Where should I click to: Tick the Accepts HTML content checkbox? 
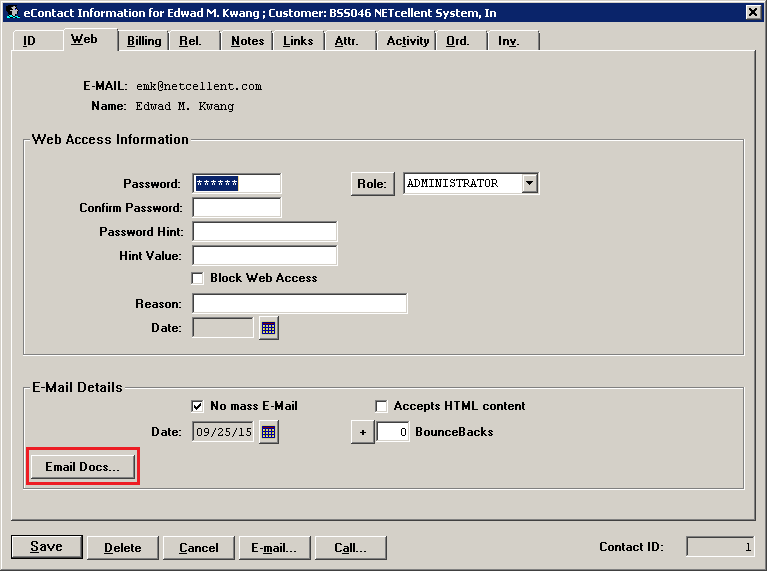381,406
